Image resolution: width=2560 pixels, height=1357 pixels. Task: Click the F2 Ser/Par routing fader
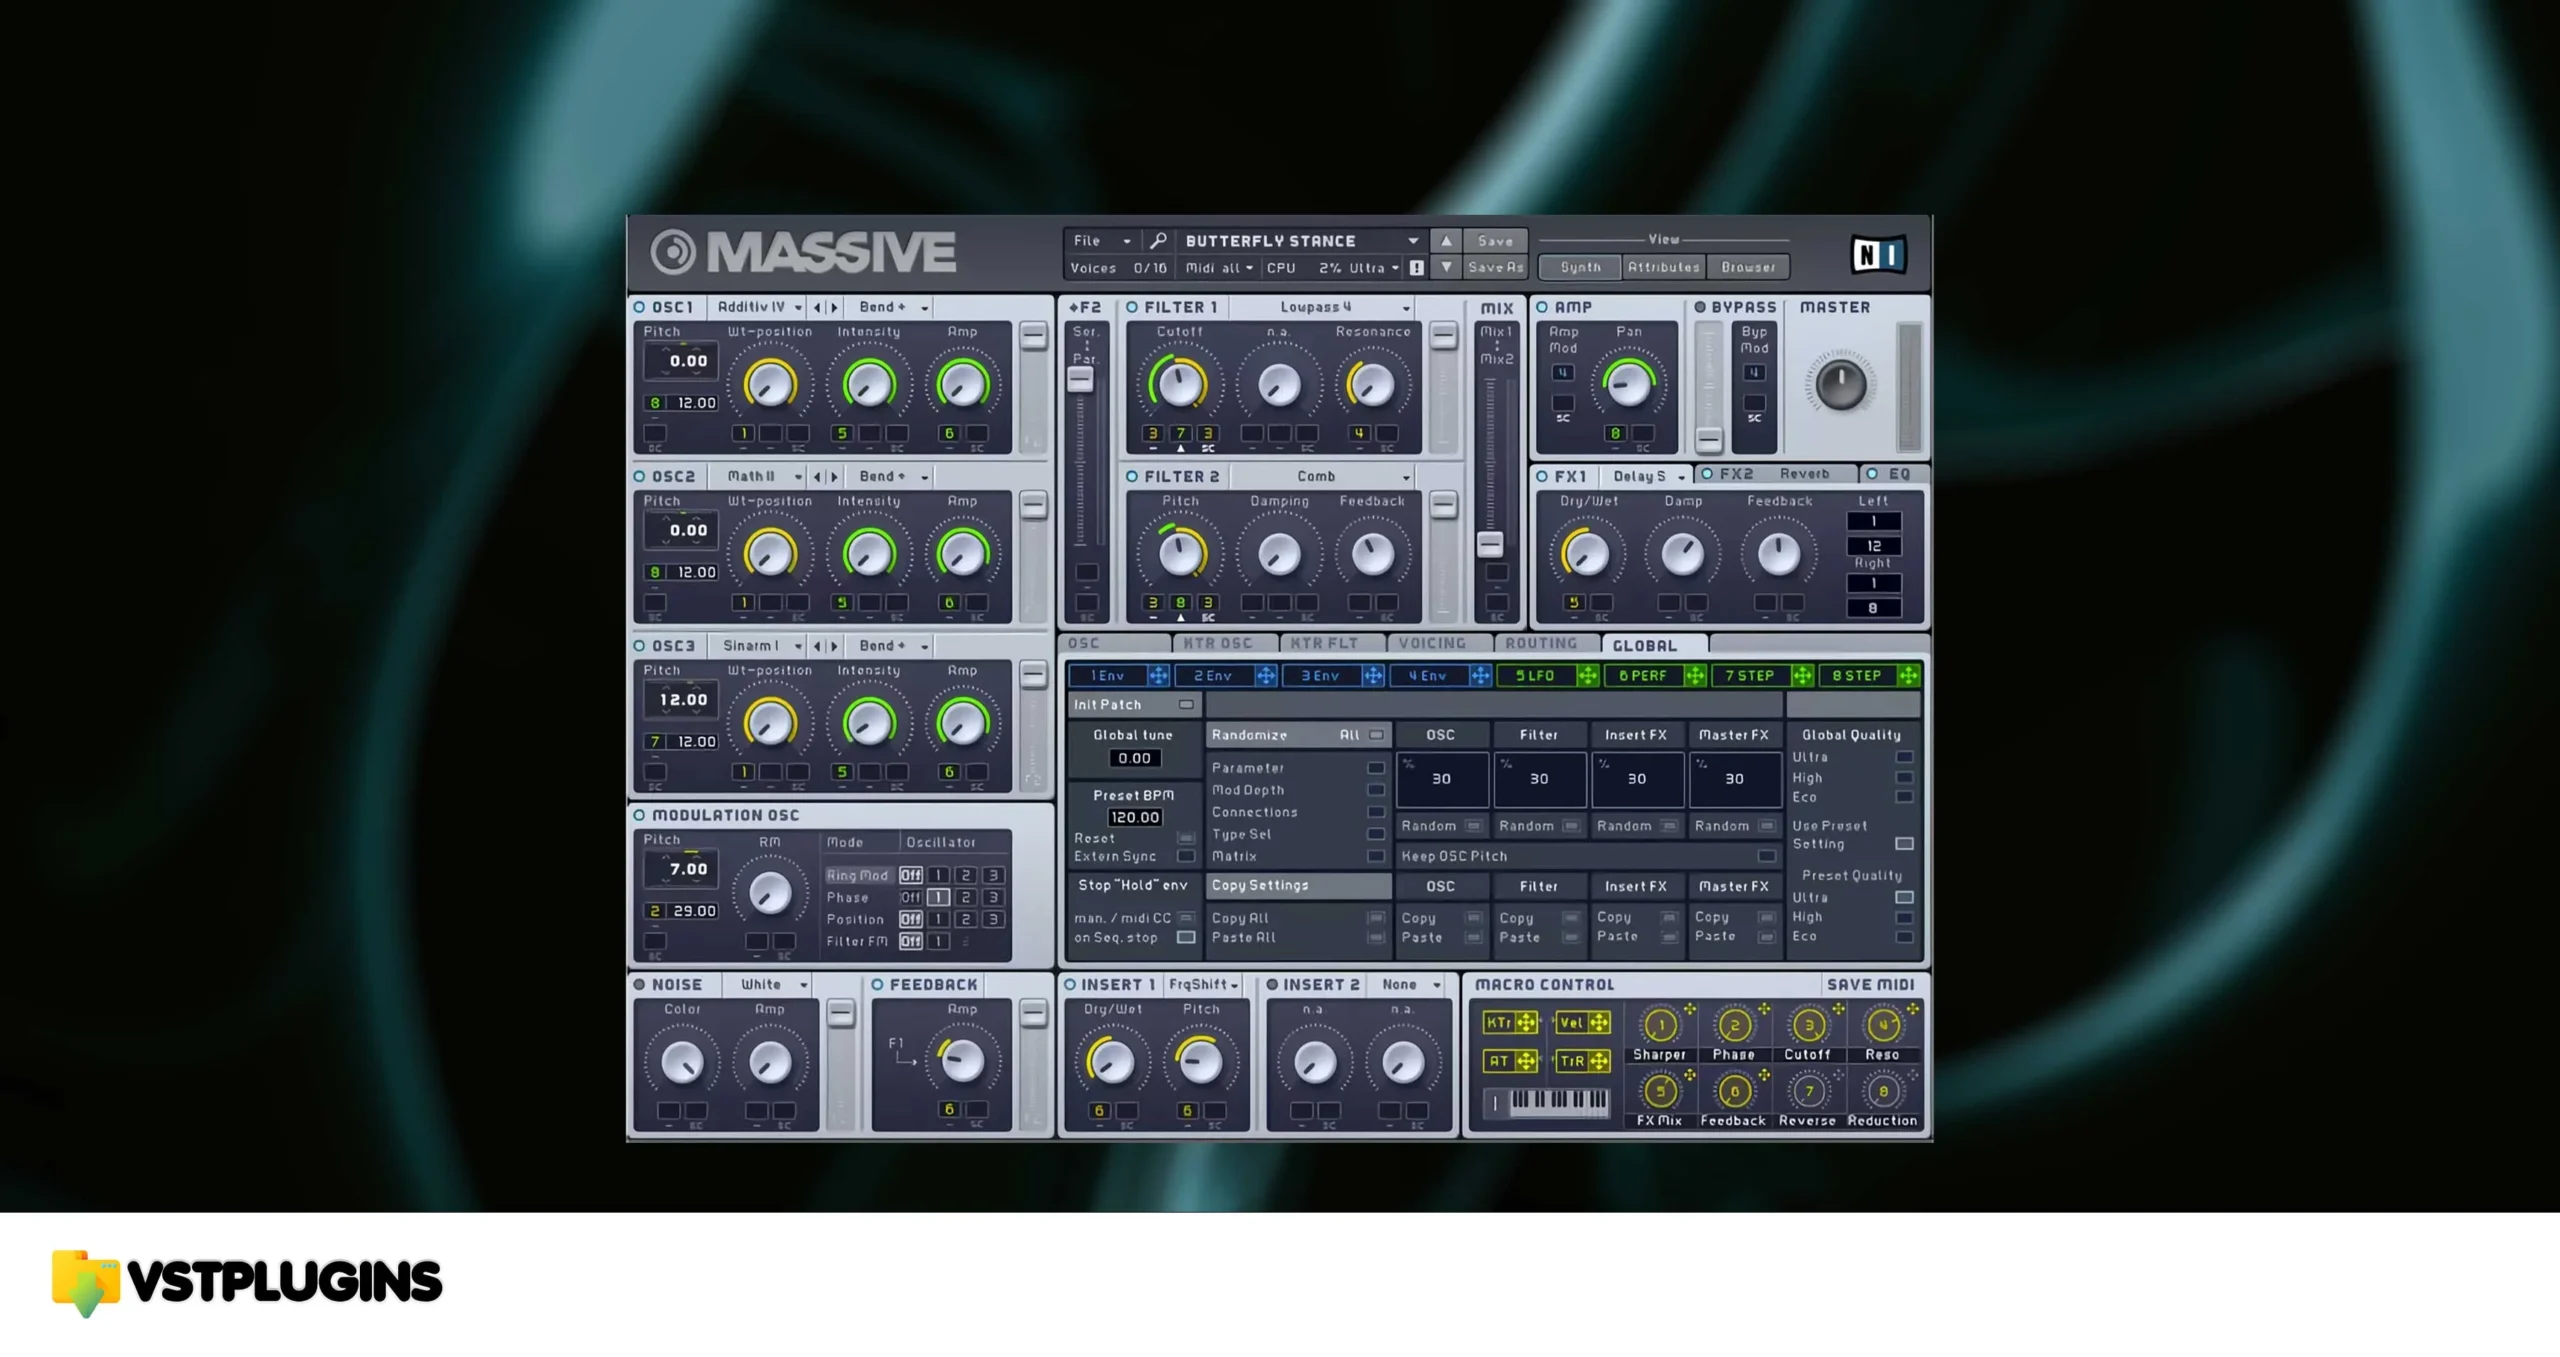pos(1080,379)
